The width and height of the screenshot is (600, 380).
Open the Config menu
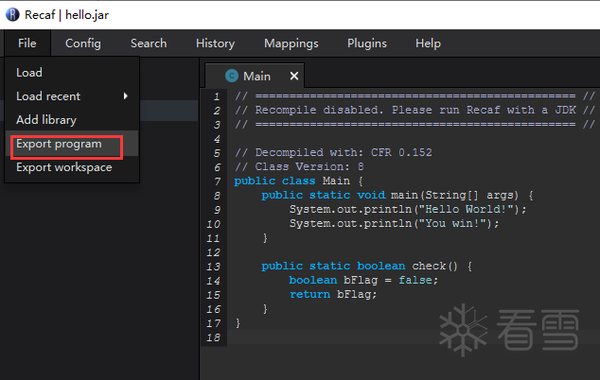pyautogui.click(x=83, y=43)
